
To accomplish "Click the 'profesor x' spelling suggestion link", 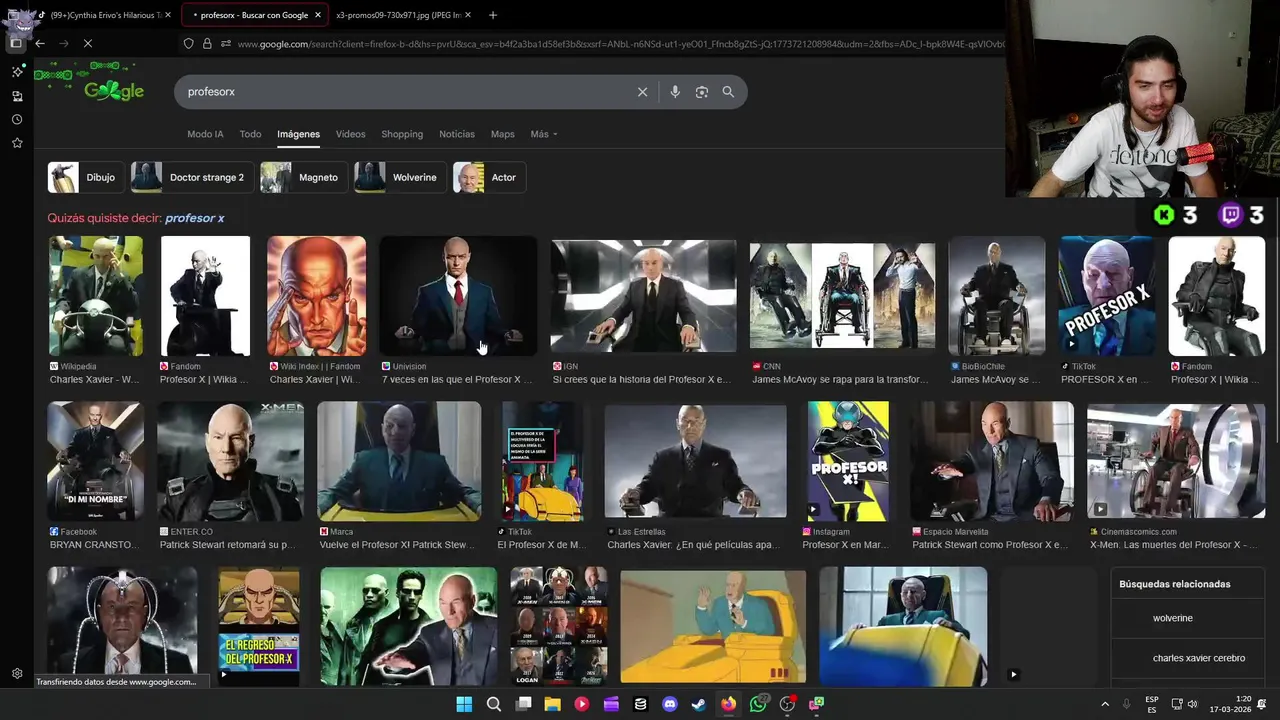I will tap(195, 218).
